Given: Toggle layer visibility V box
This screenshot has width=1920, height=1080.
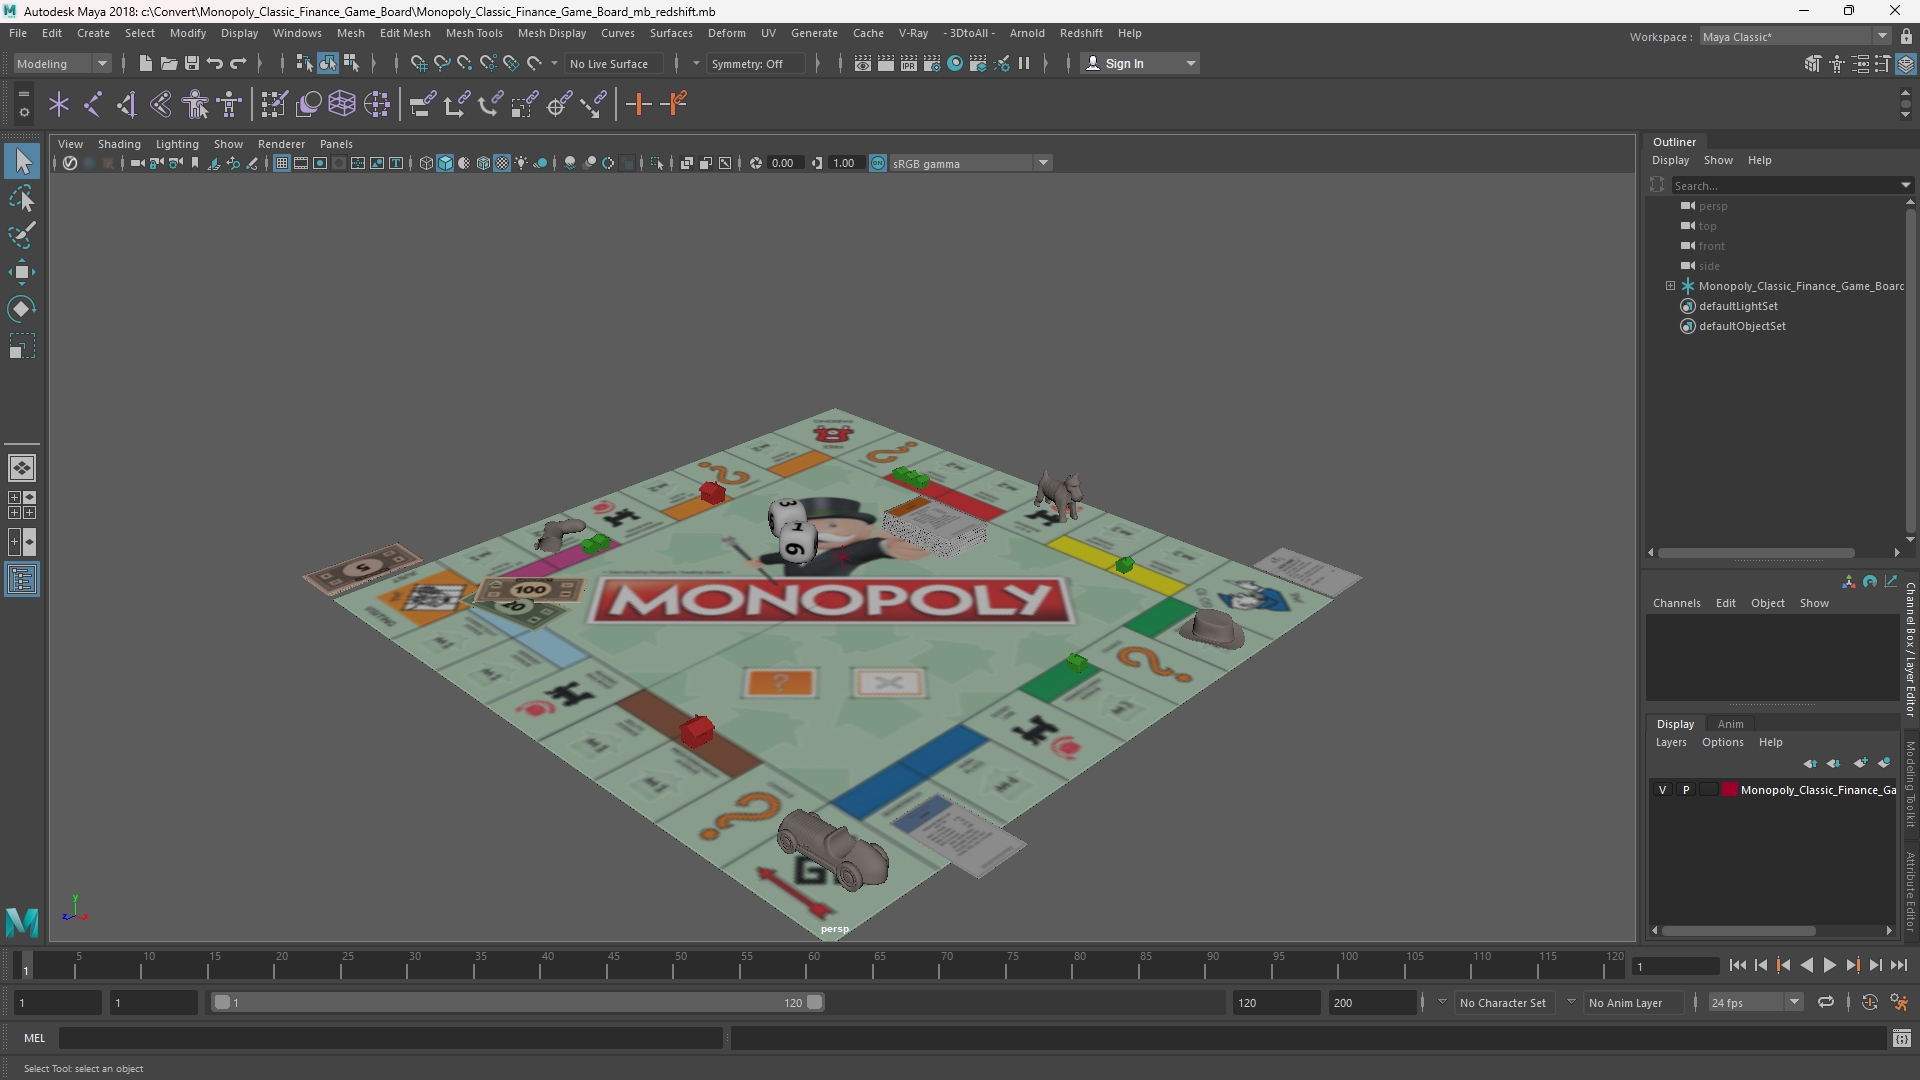Looking at the screenshot, I should (x=1663, y=790).
